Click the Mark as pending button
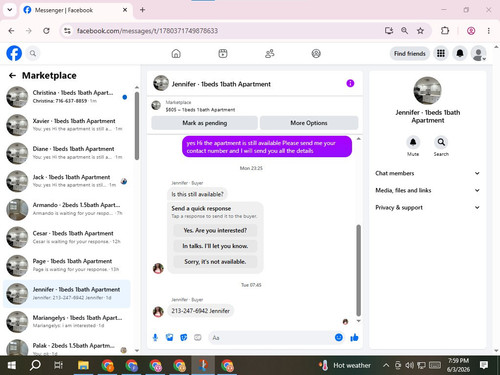The image size is (500, 375). (205, 123)
